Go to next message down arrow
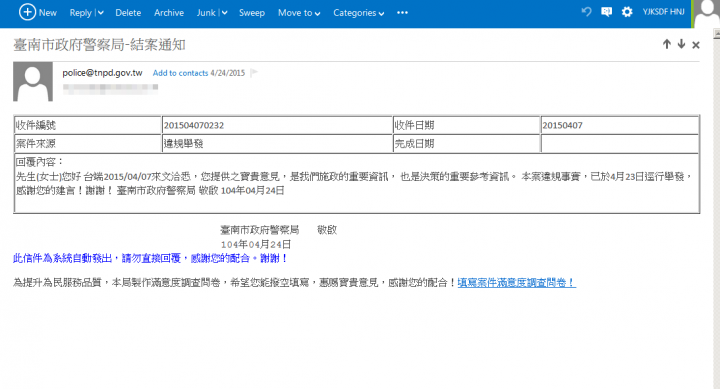720x389 pixels. [681, 44]
